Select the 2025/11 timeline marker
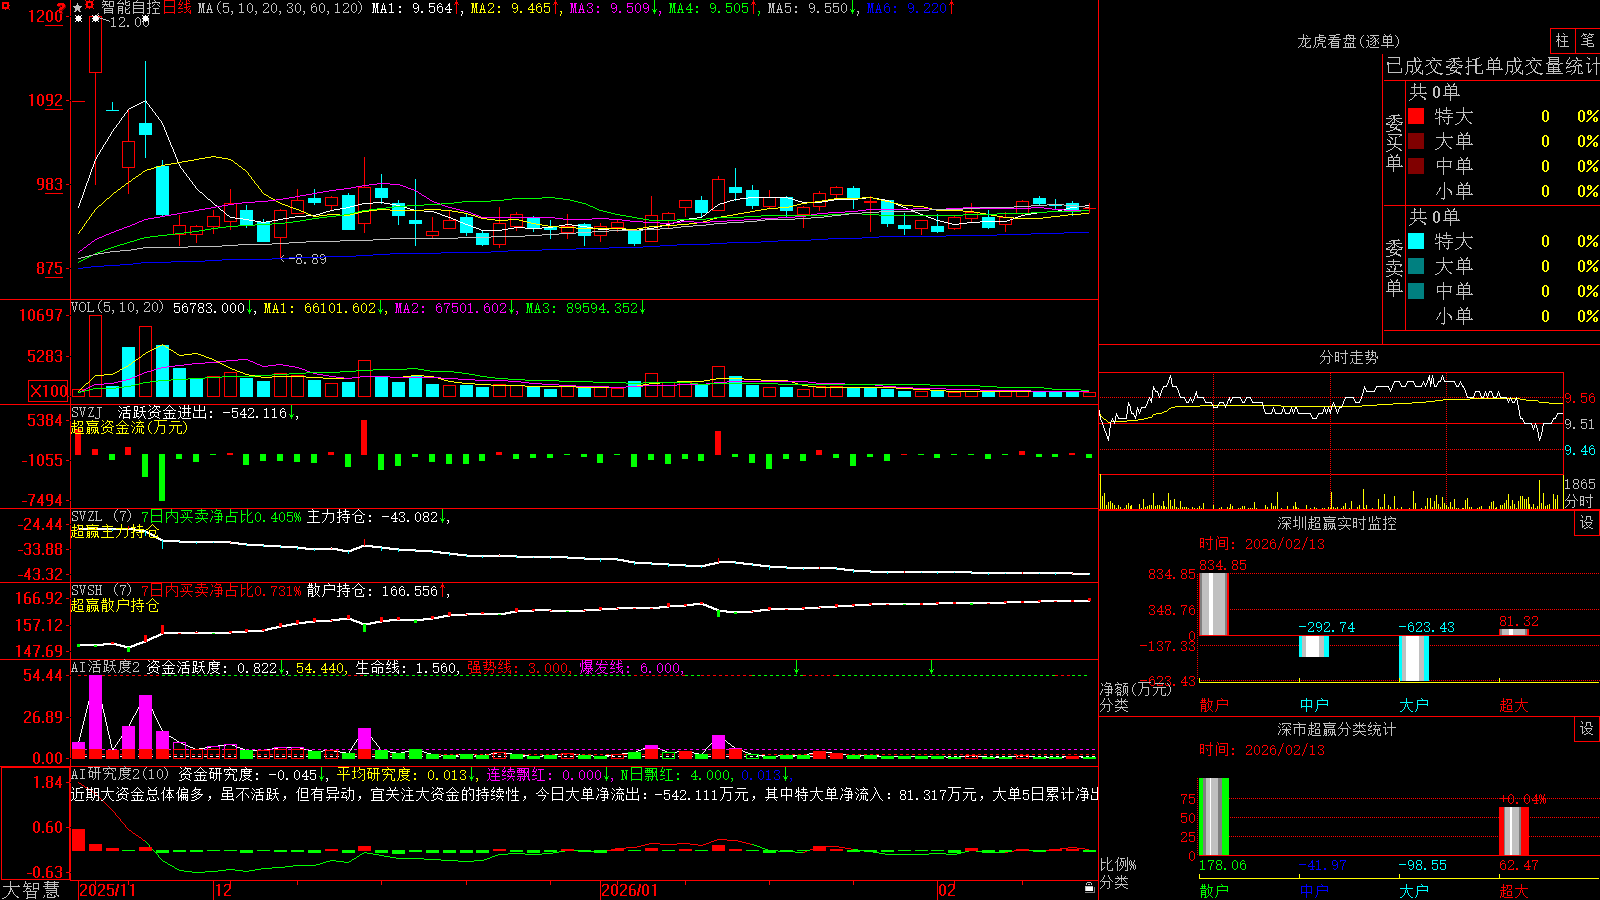The height and width of the screenshot is (900, 1600). 107,890
